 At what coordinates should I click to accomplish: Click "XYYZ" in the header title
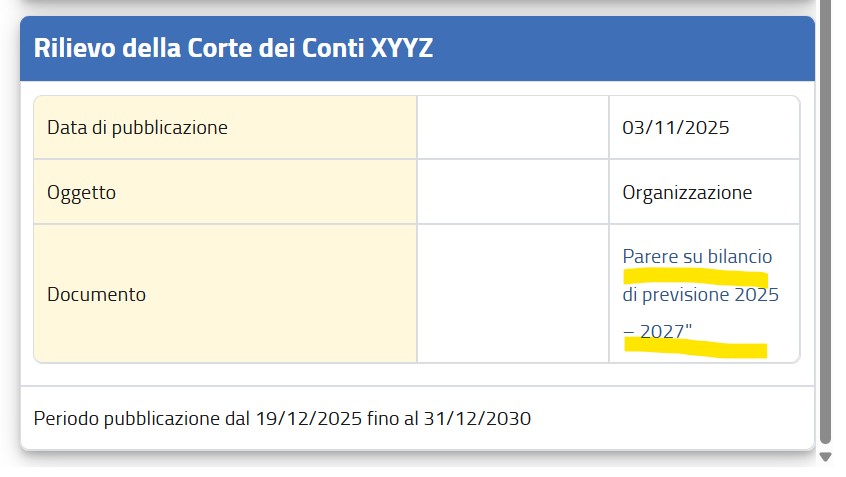[x=401, y=48]
